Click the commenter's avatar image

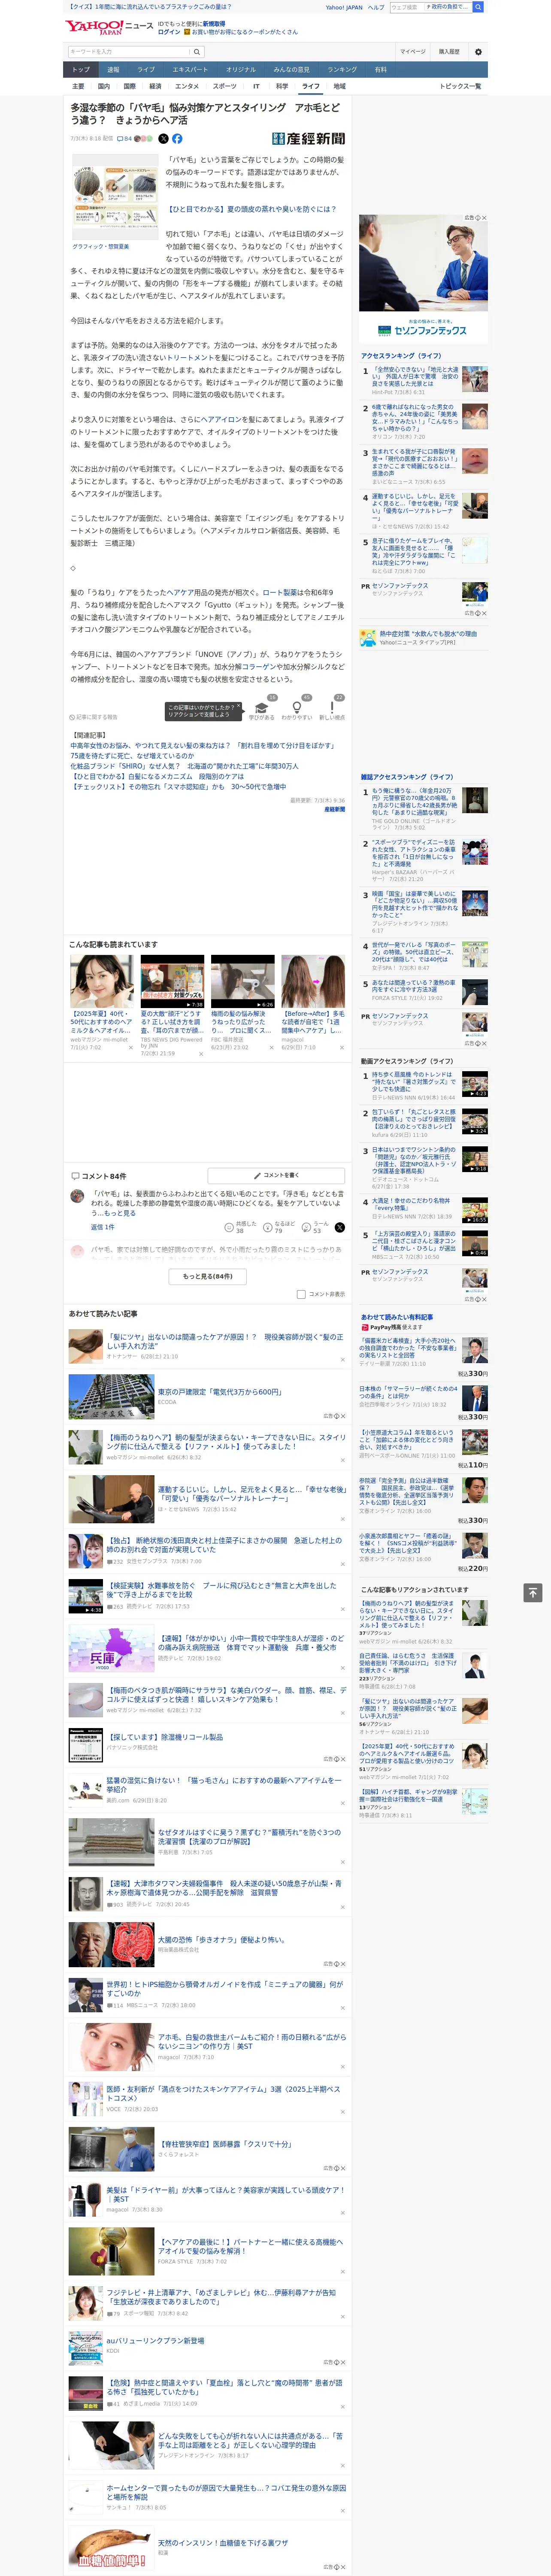(77, 1196)
